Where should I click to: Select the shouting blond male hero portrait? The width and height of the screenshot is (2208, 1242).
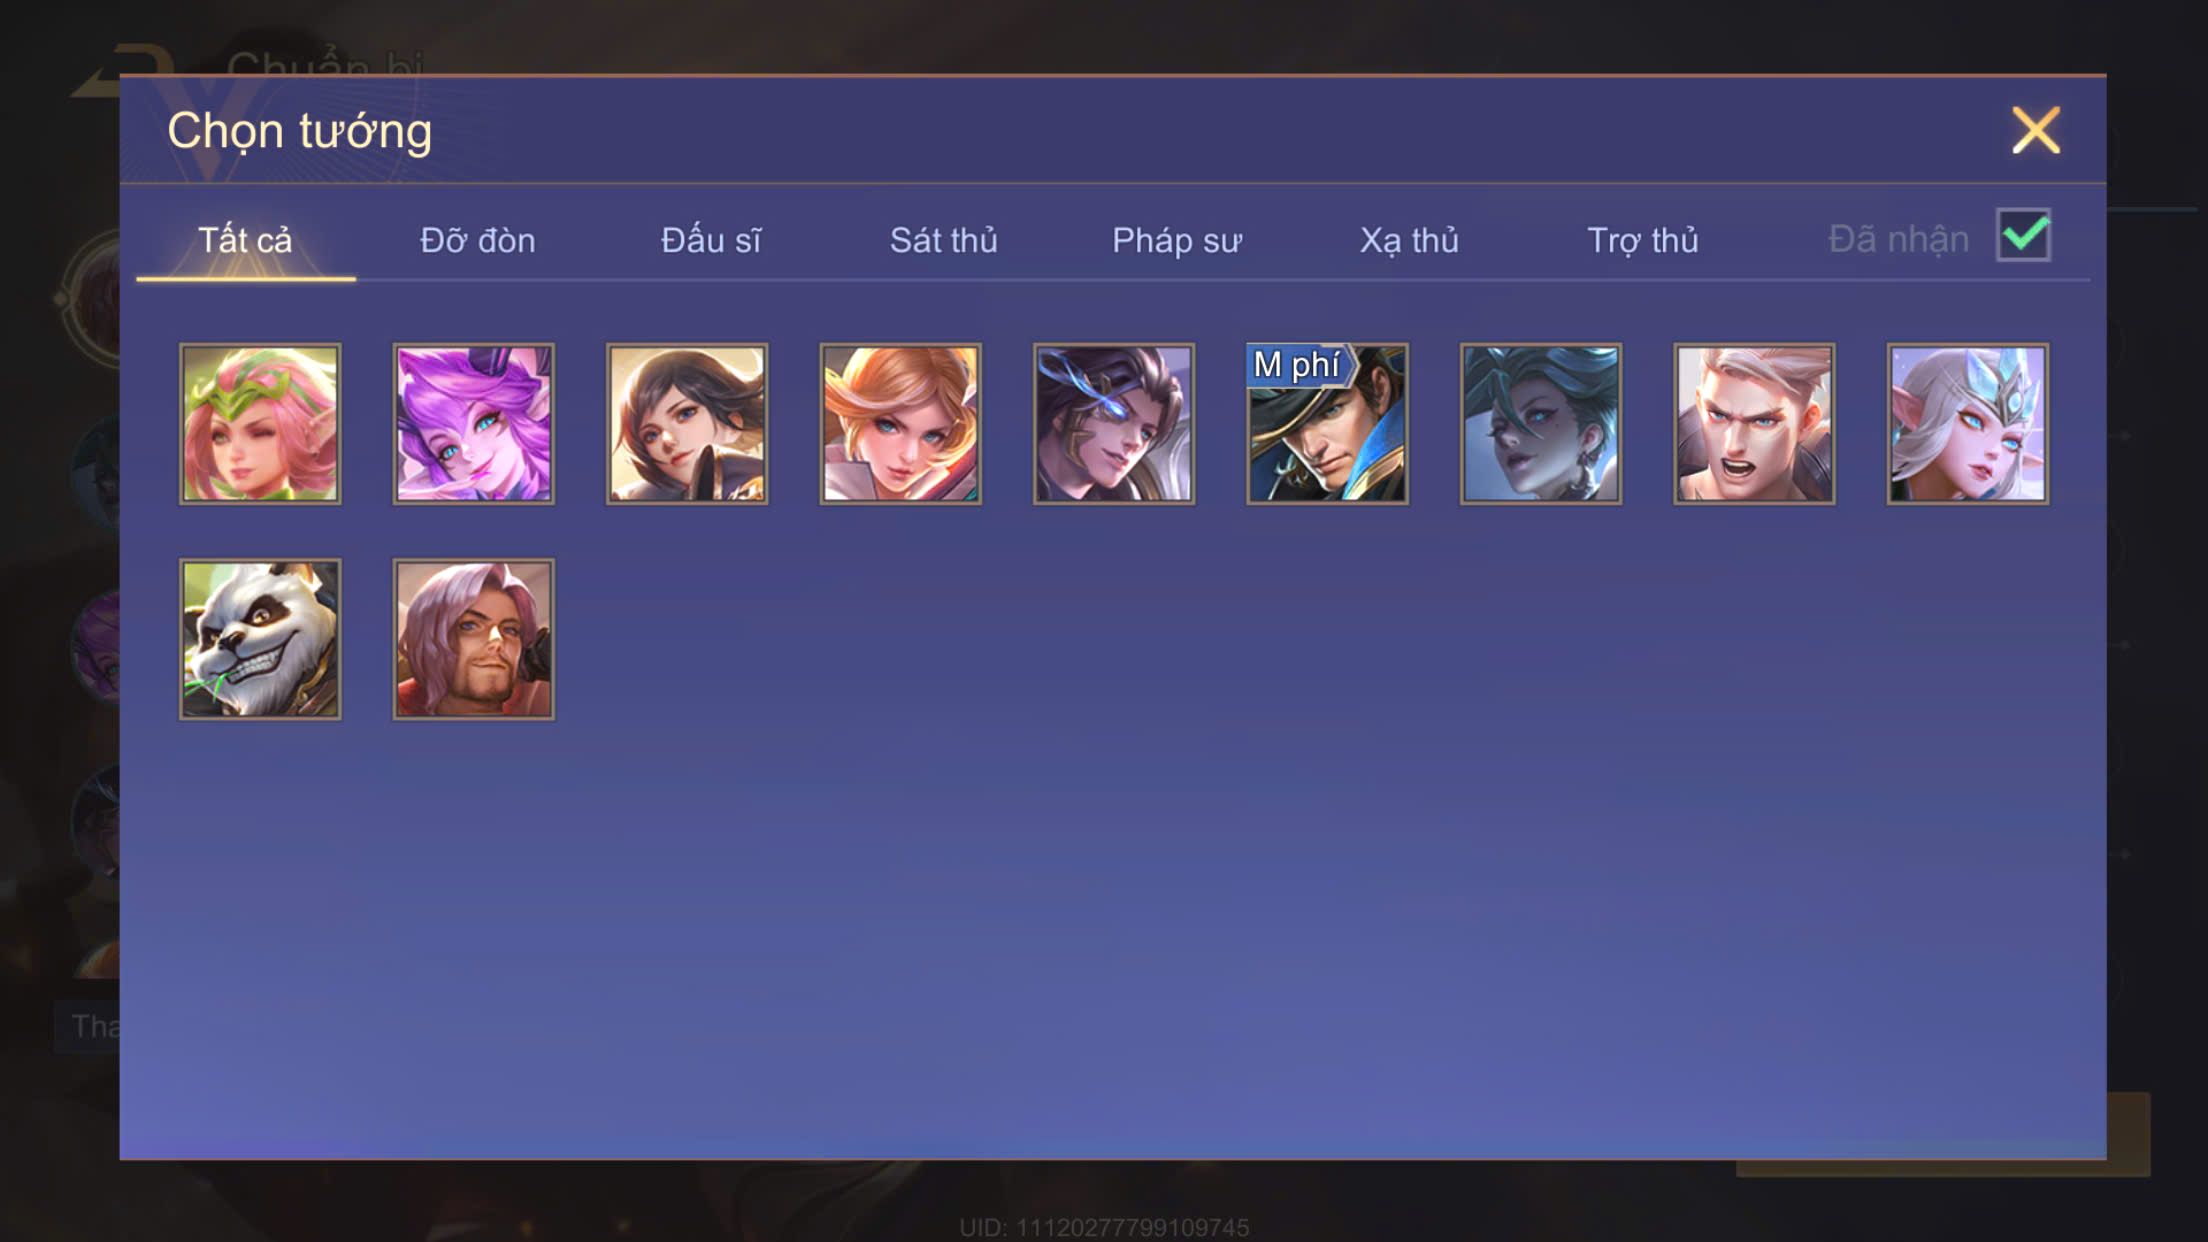(x=1755, y=424)
